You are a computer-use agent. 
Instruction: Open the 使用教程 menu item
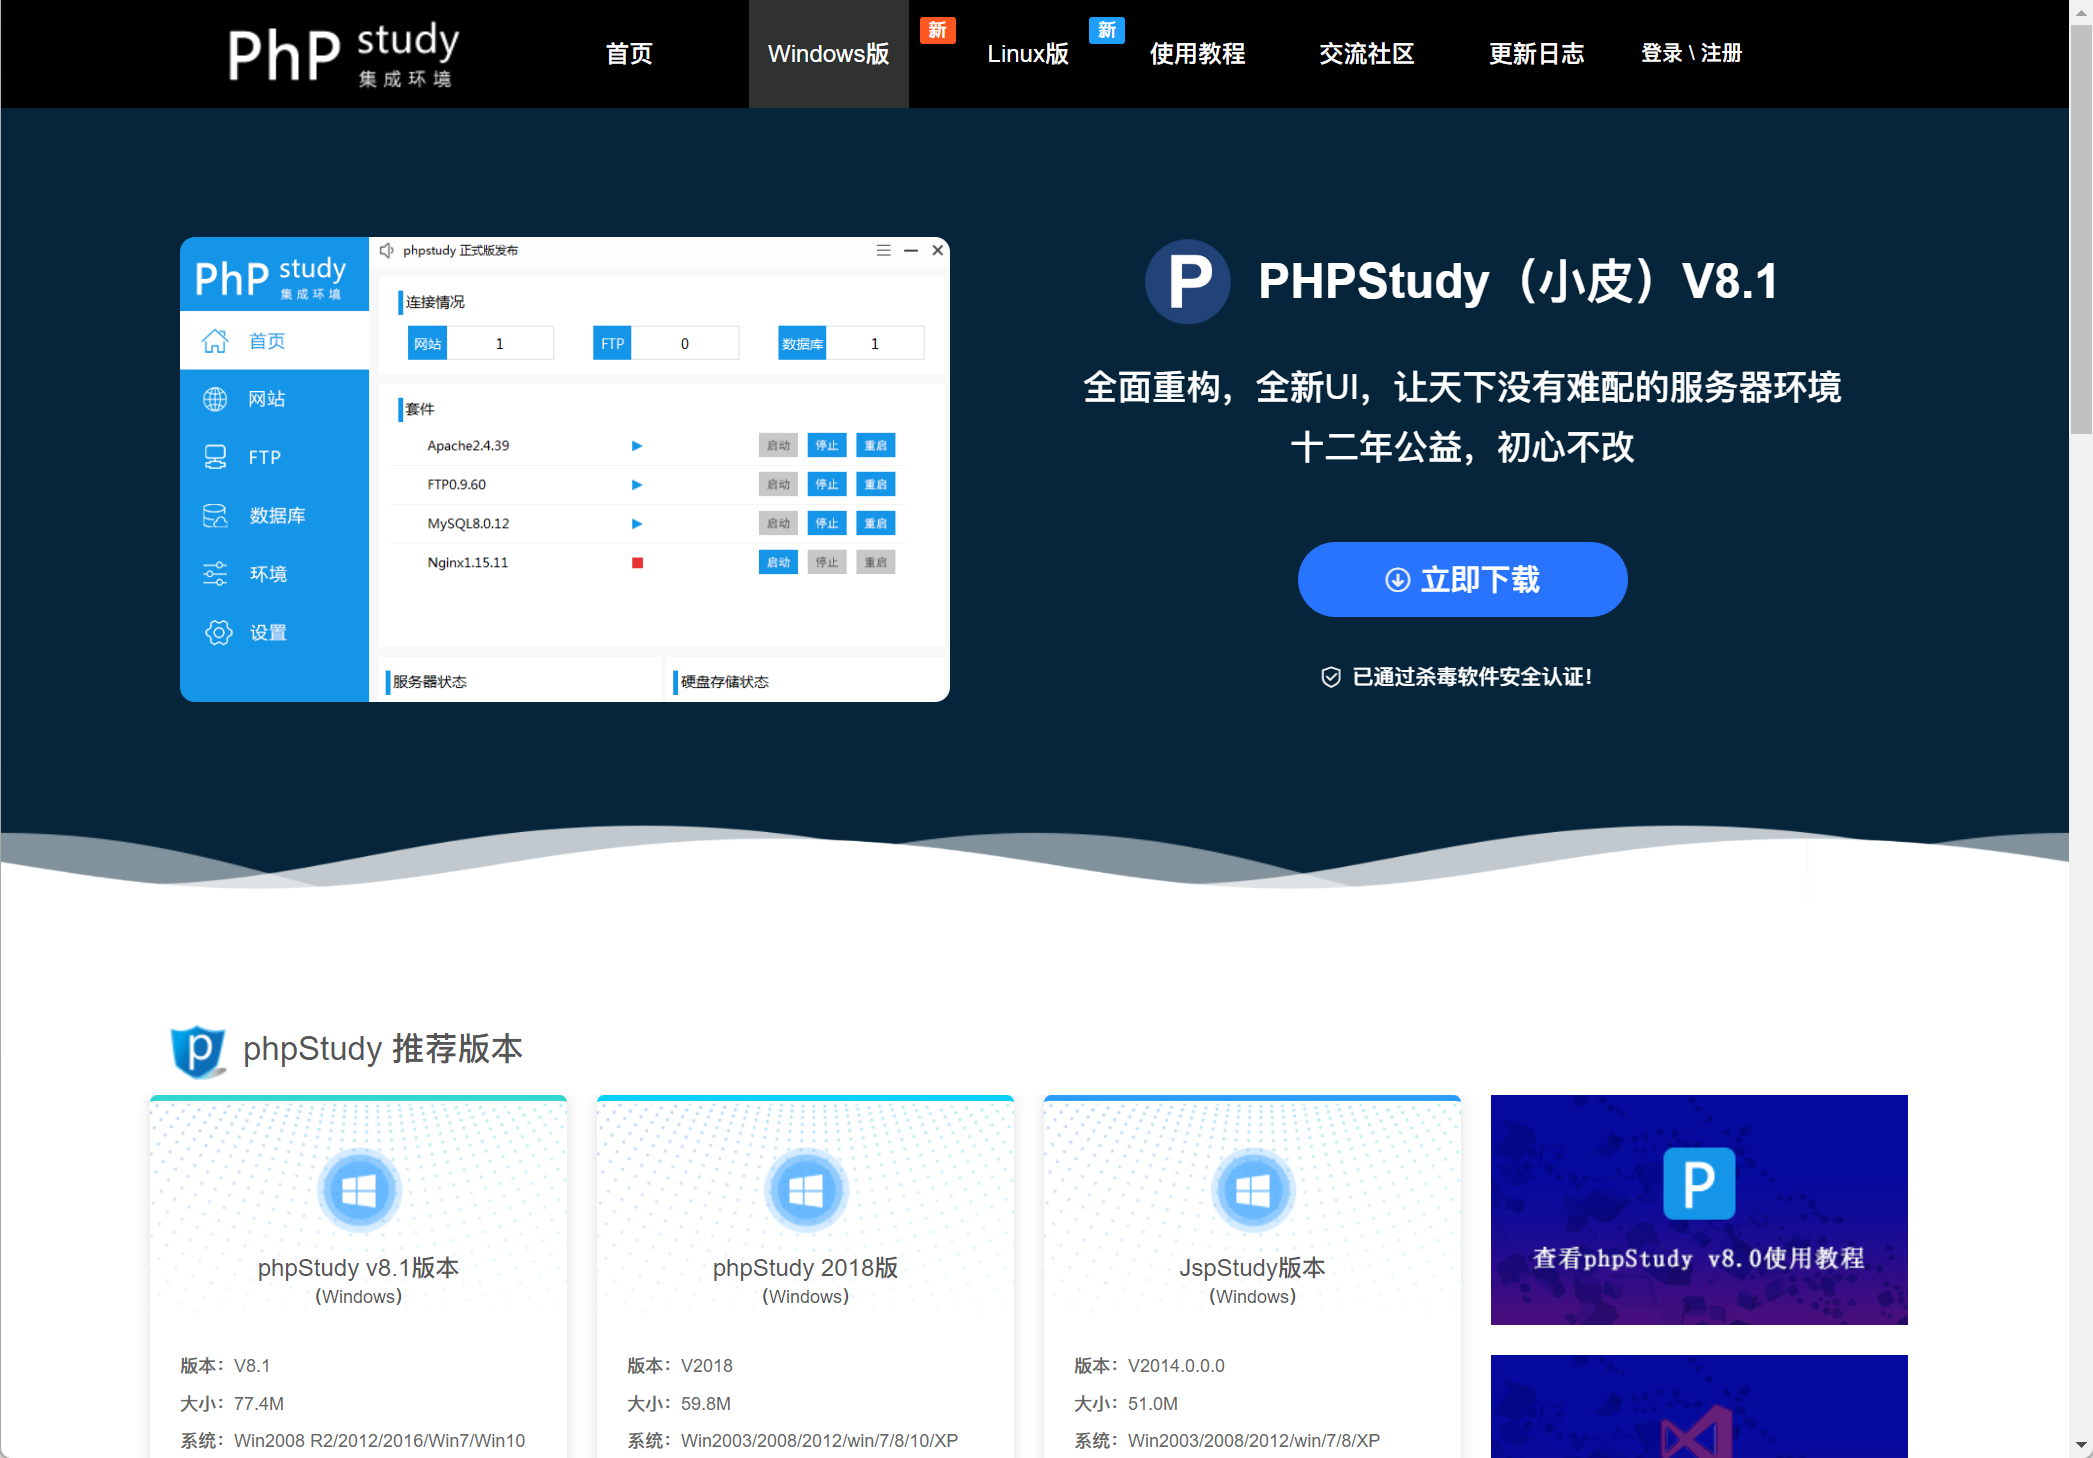coord(1197,54)
